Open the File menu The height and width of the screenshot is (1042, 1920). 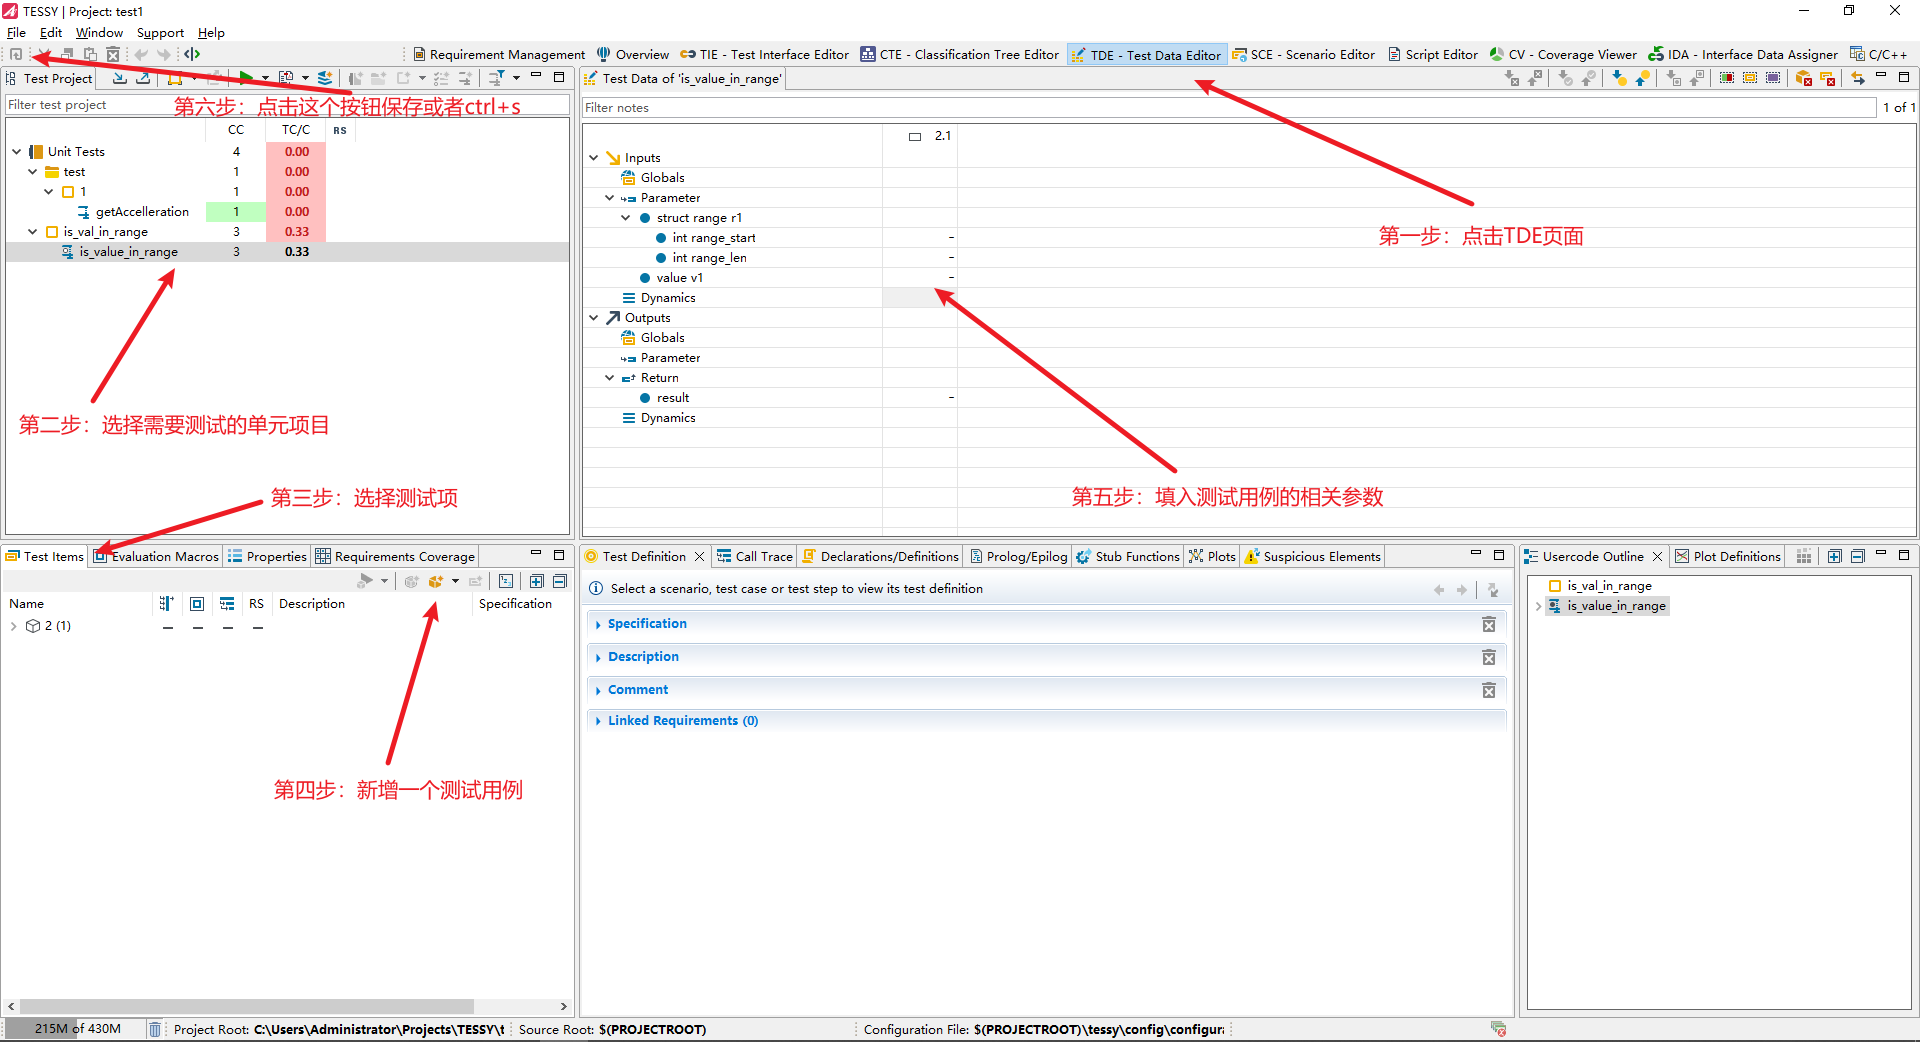pos(16,32)
